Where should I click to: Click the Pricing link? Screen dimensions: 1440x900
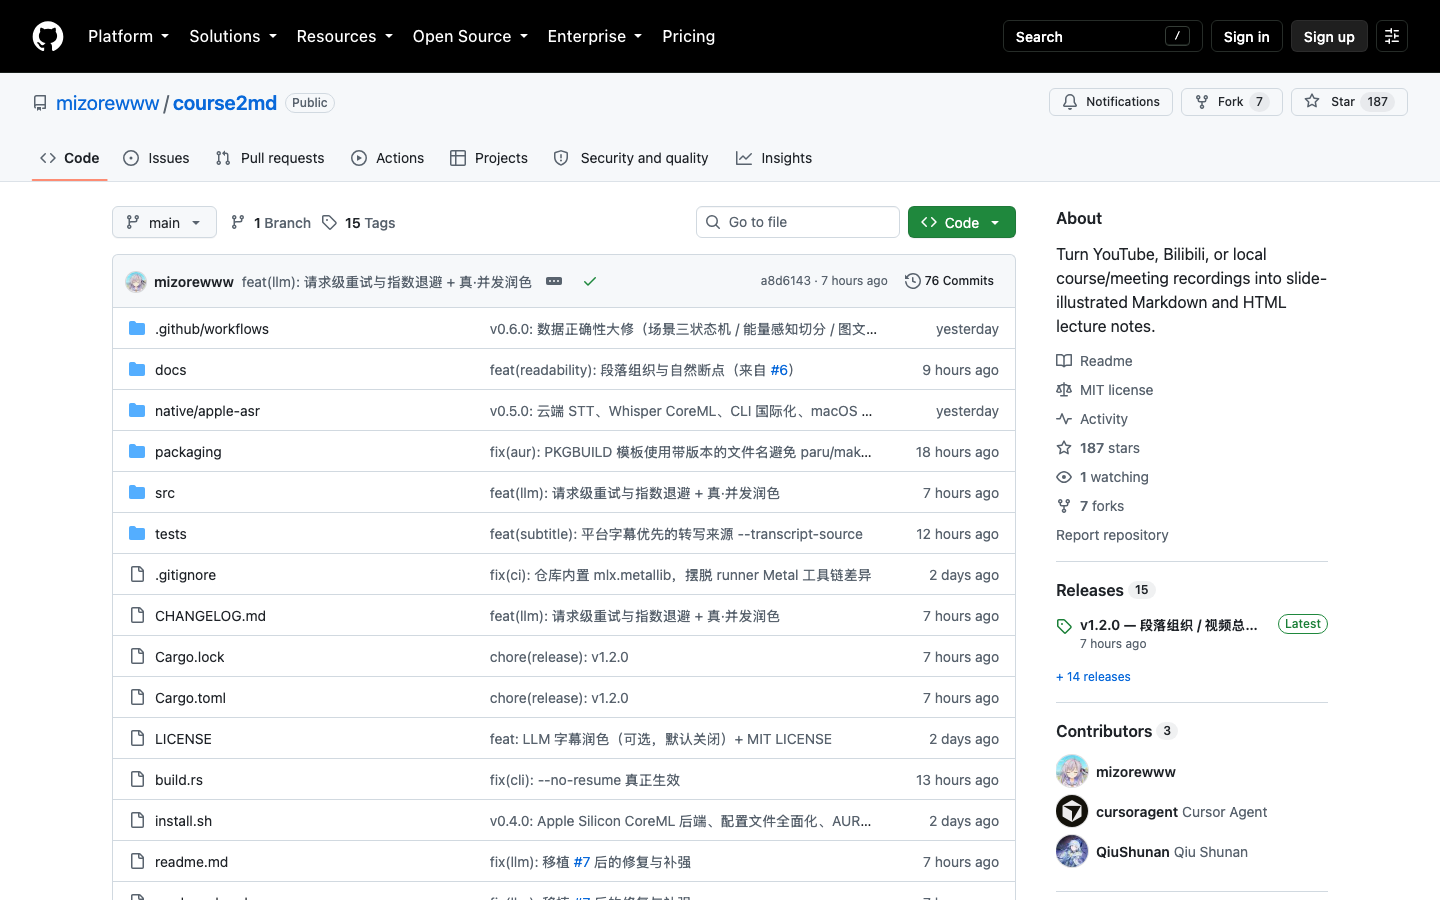coord(688,36)
